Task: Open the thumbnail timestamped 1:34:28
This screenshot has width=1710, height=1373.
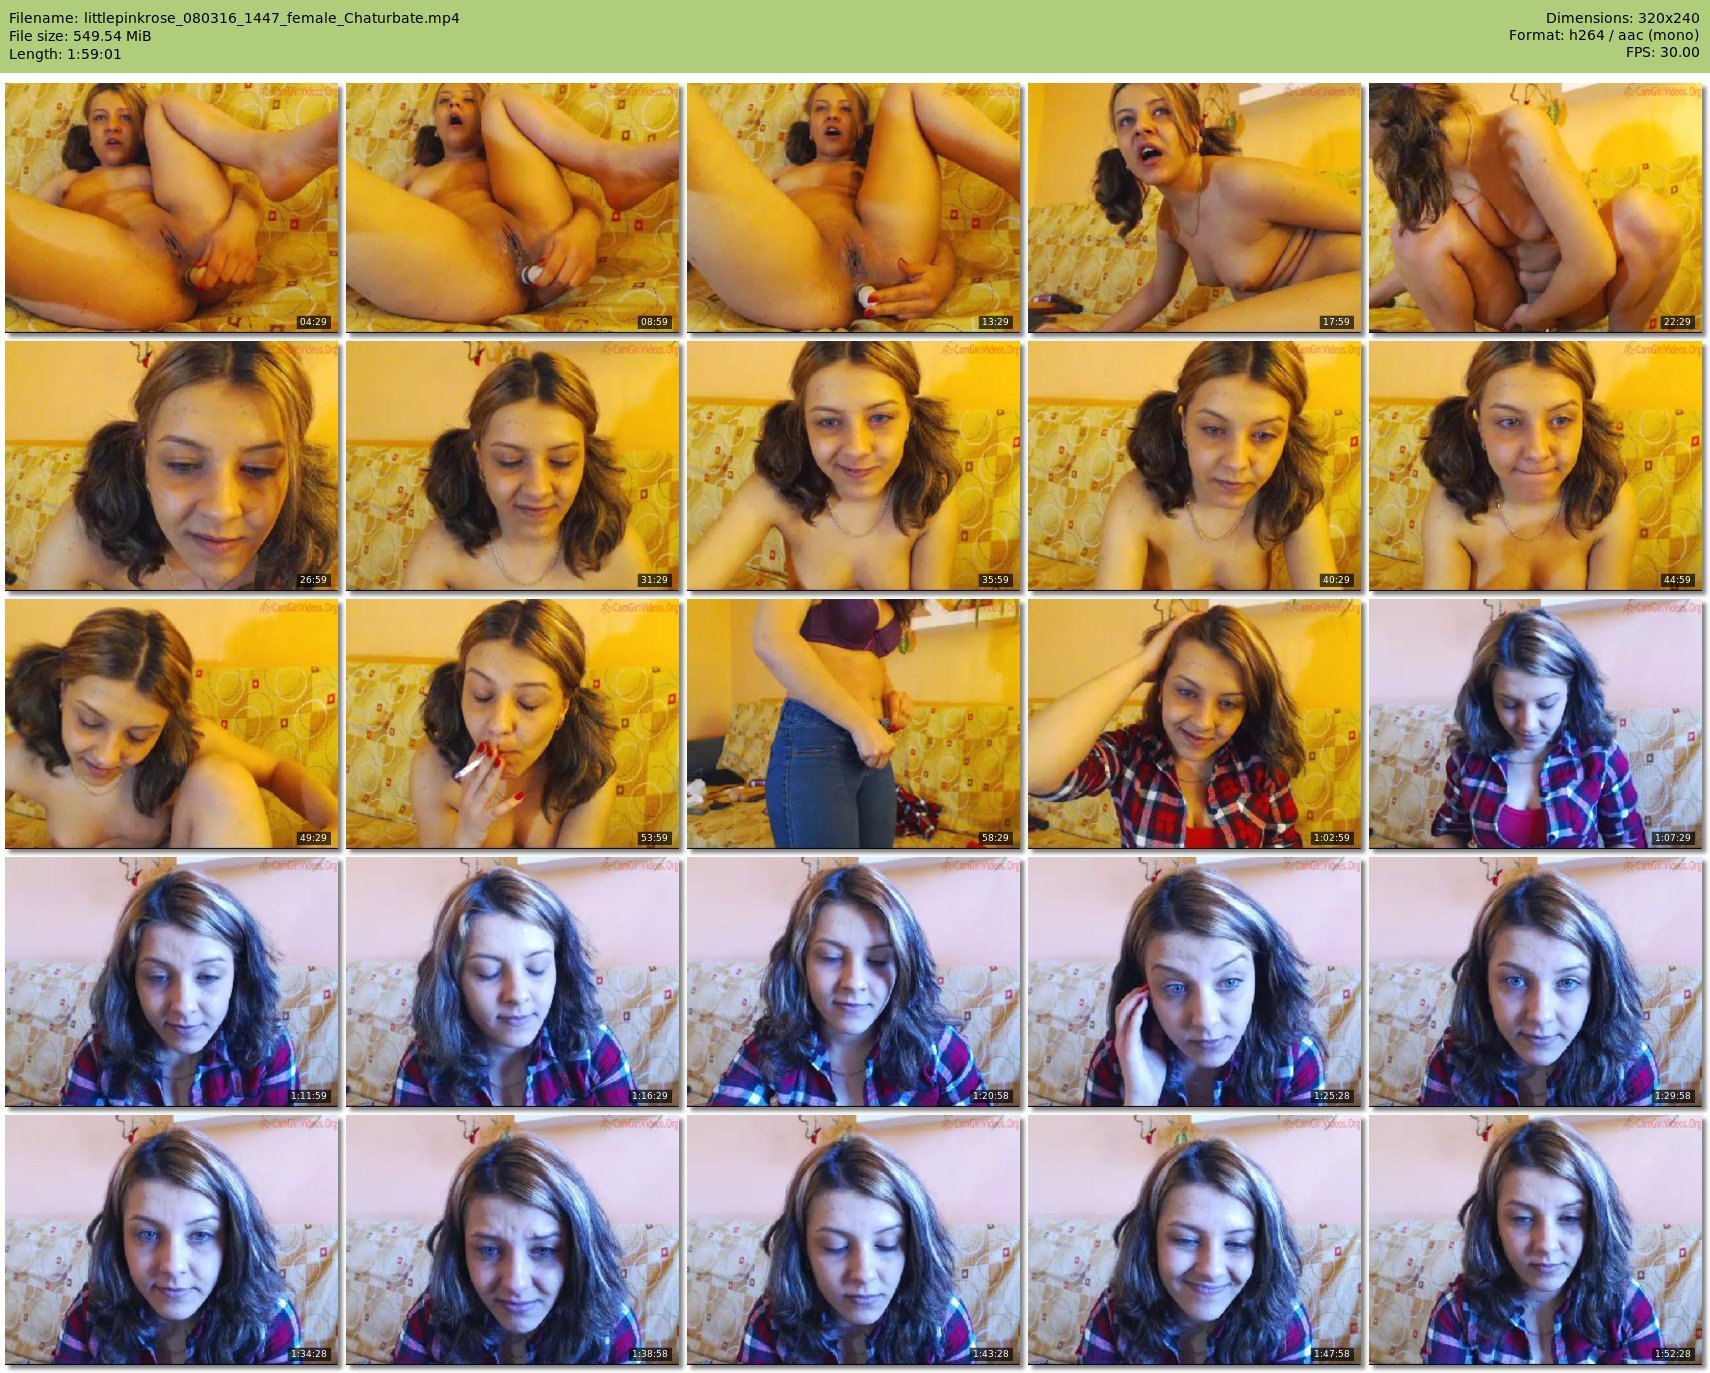Action: click(x=172, y=1239)
